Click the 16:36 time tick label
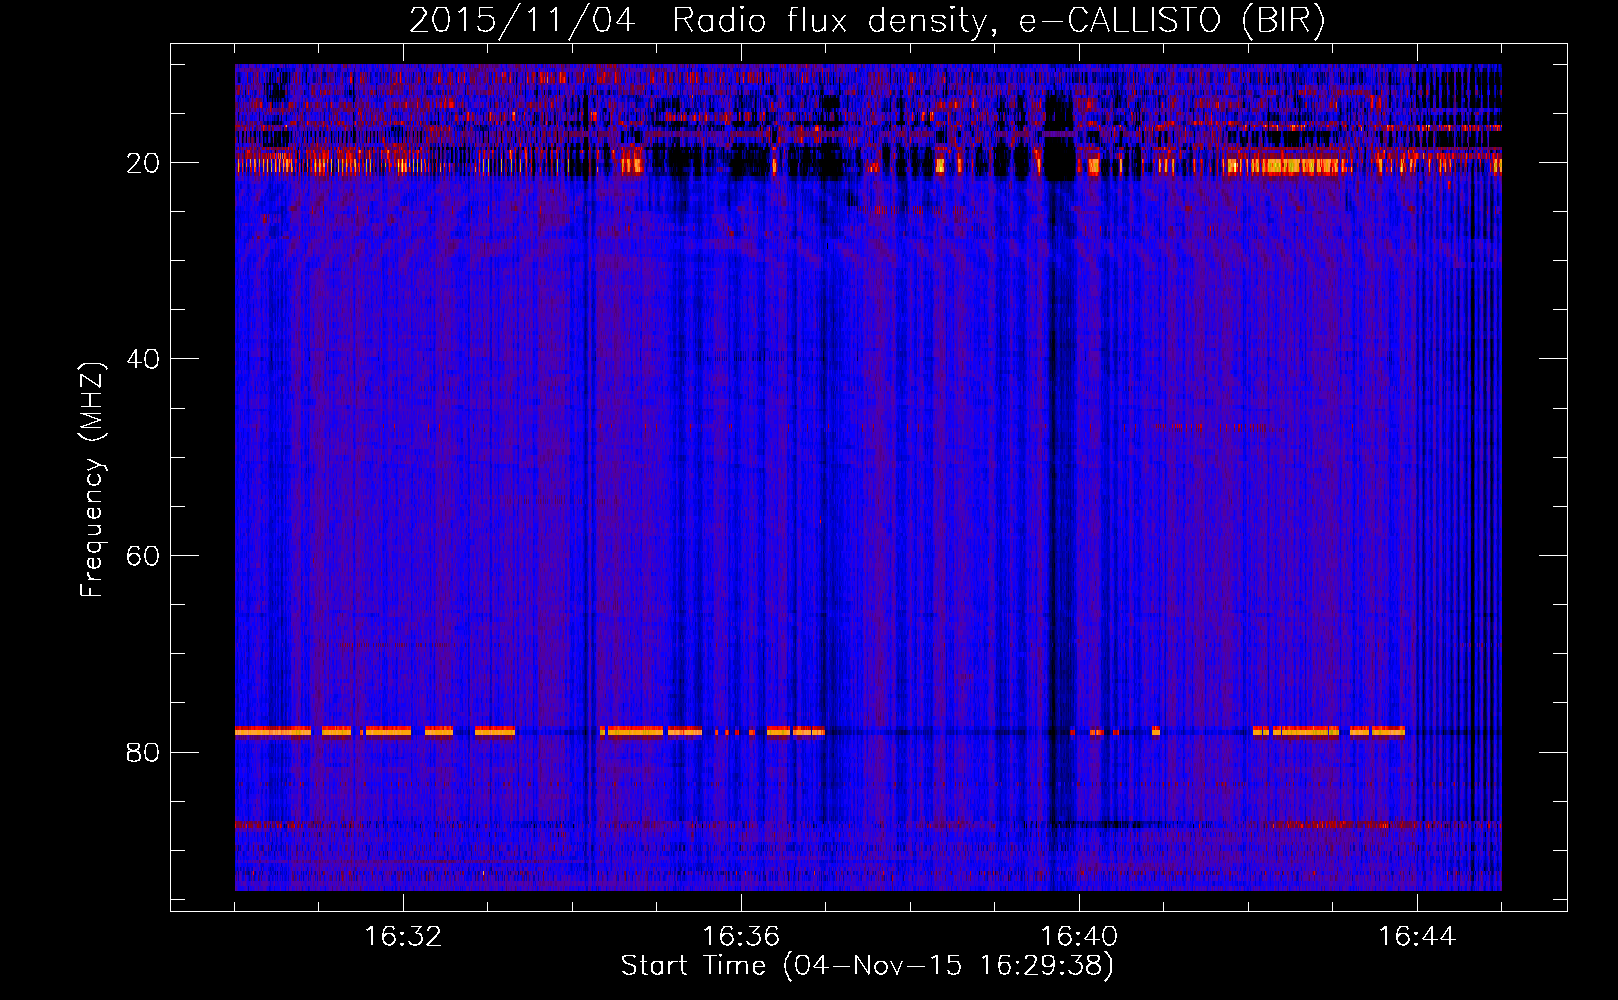This screenshot has width=1618, height=1000. point(741,937)
